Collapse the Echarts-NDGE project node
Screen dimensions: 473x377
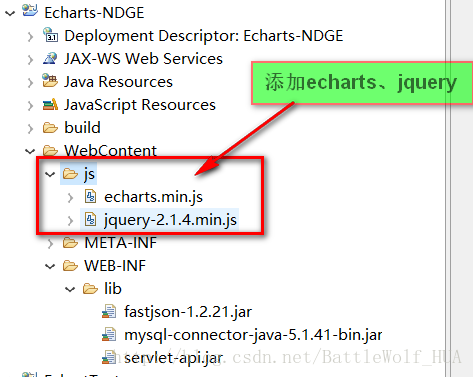point(10,13)
